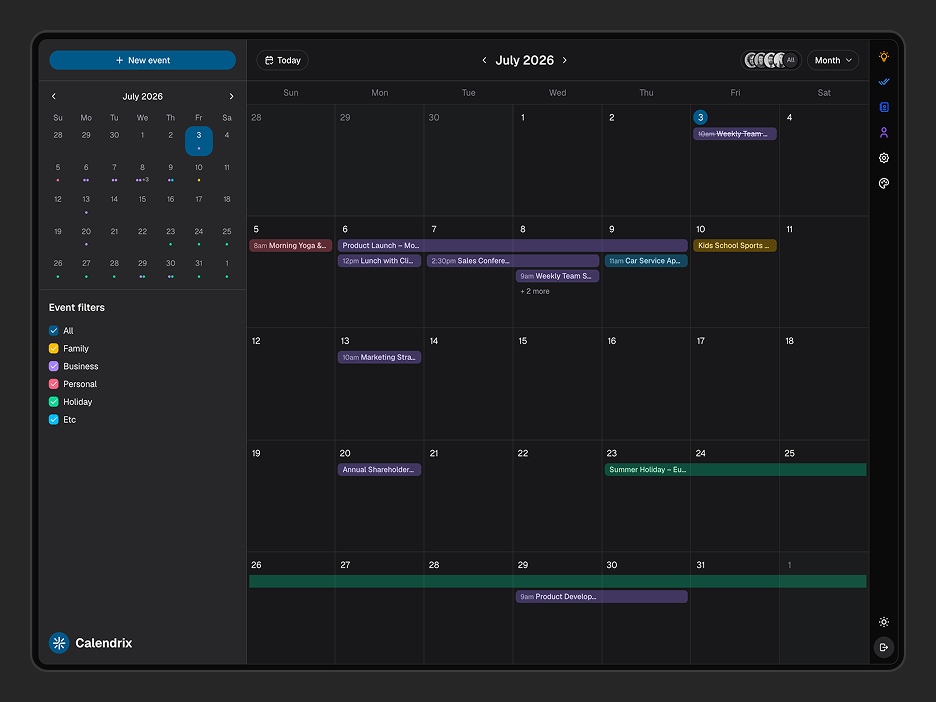Toggle light mode sun icon
936x702 pixels.
[883, 622]
